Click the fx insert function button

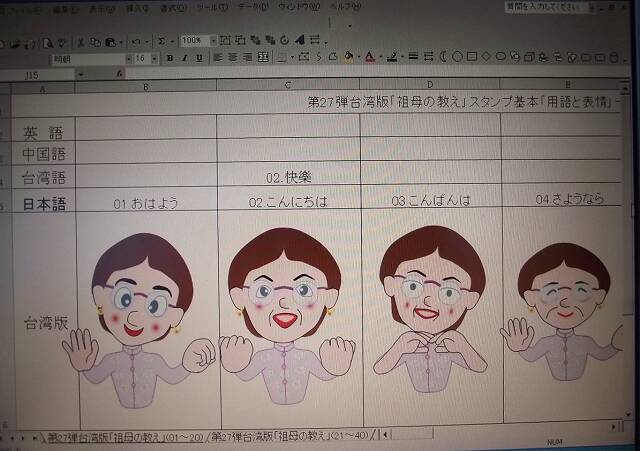119,74
